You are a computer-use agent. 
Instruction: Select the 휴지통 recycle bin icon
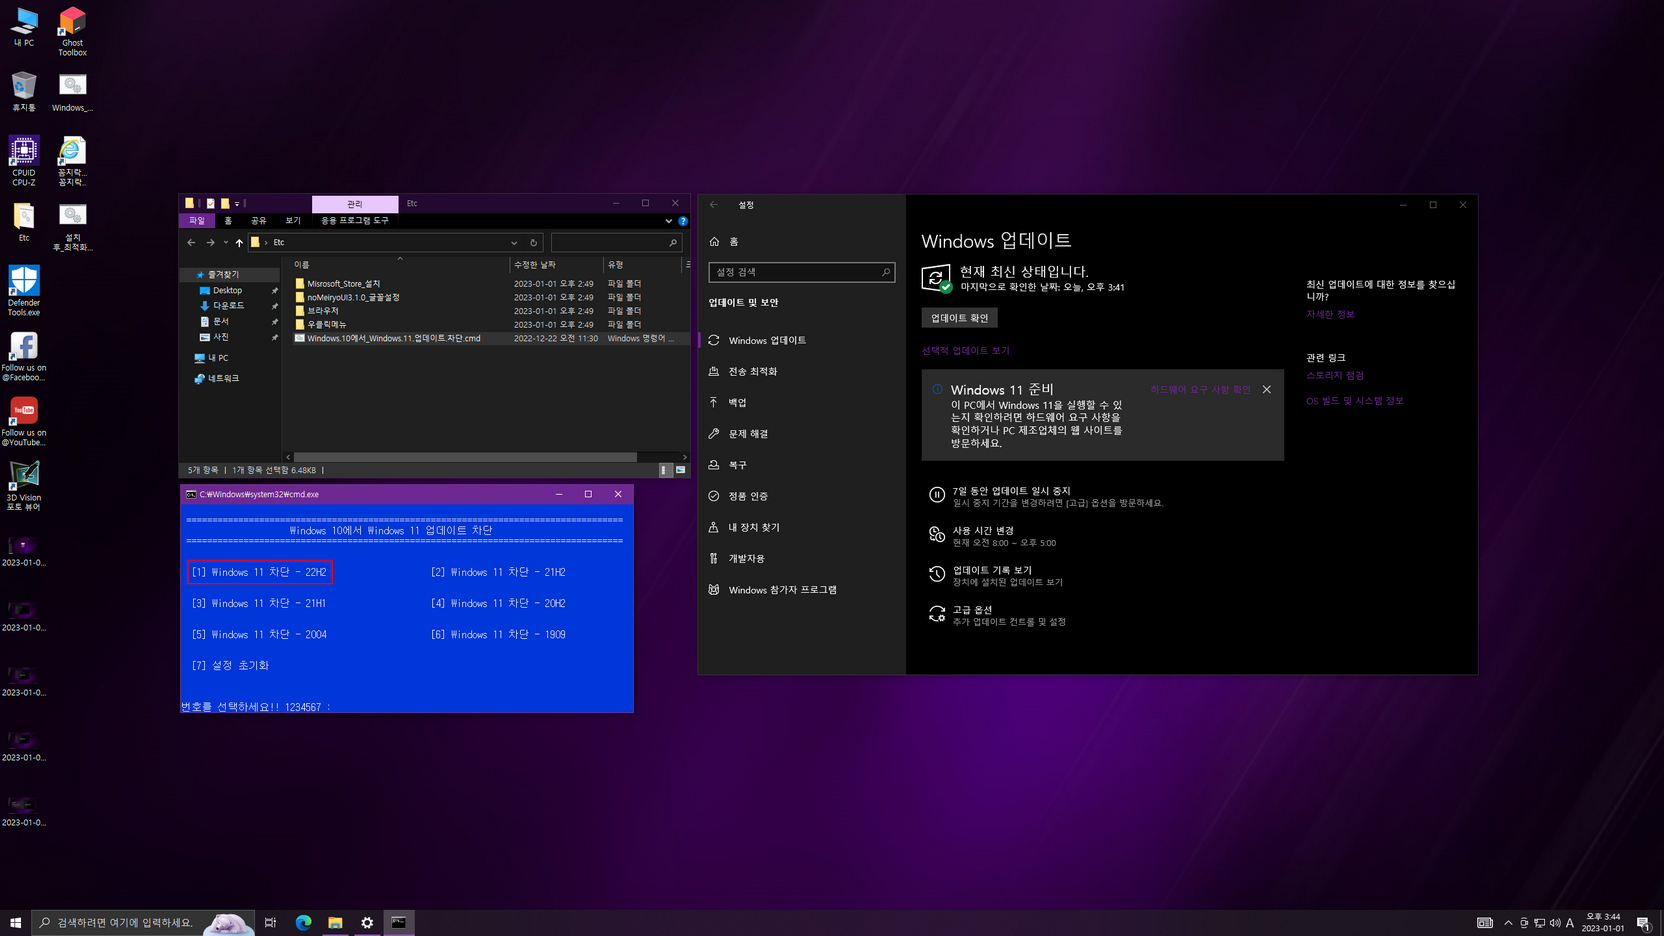click(24, 91)
